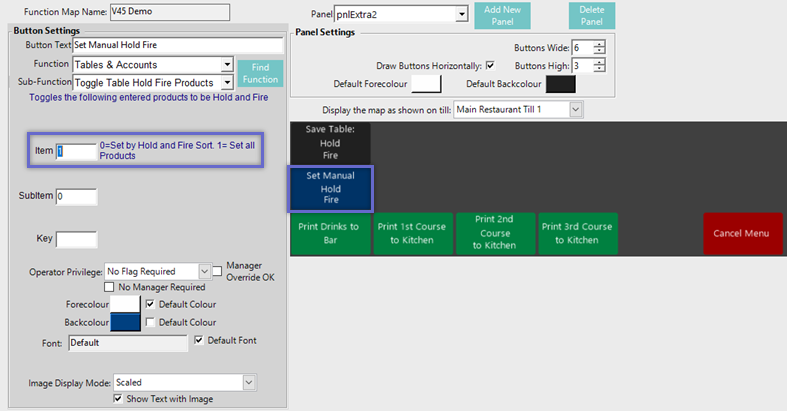Click the Find Function button

pyautogui.click(x=260, y=73)
